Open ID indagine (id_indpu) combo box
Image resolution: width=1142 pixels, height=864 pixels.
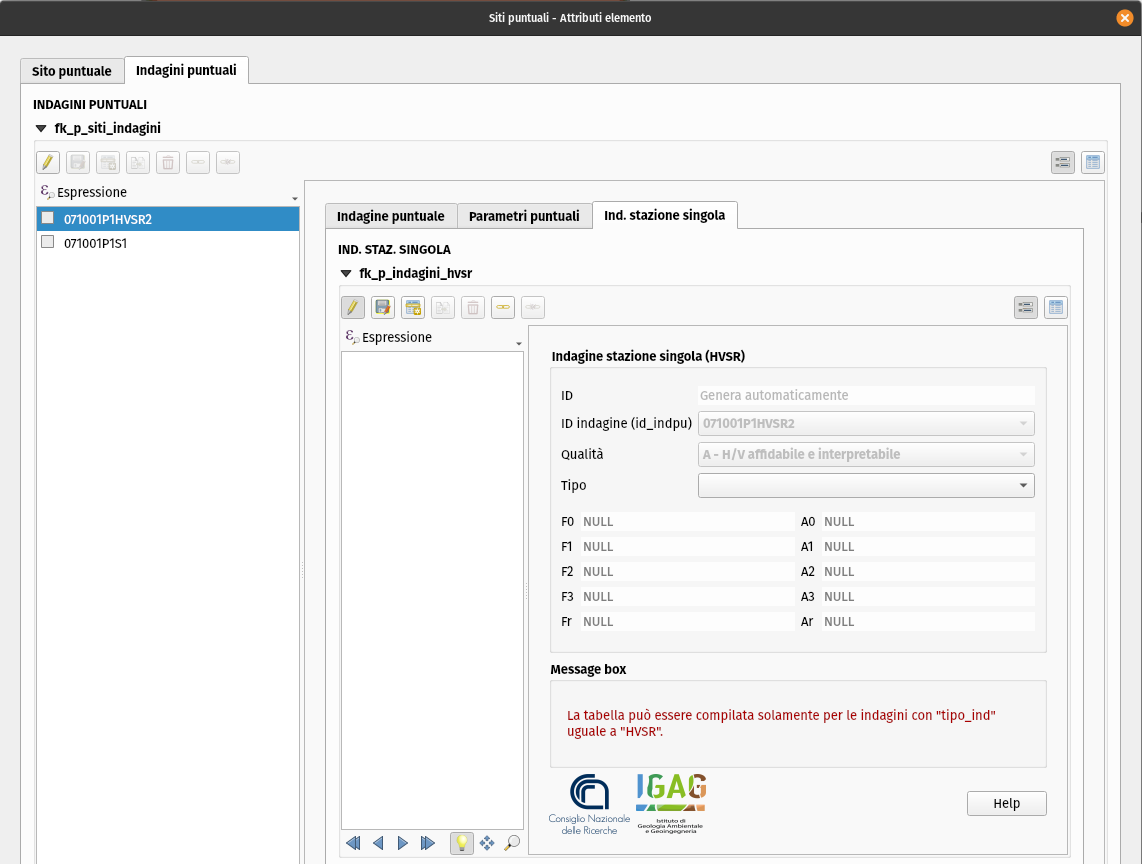[866, 423]
